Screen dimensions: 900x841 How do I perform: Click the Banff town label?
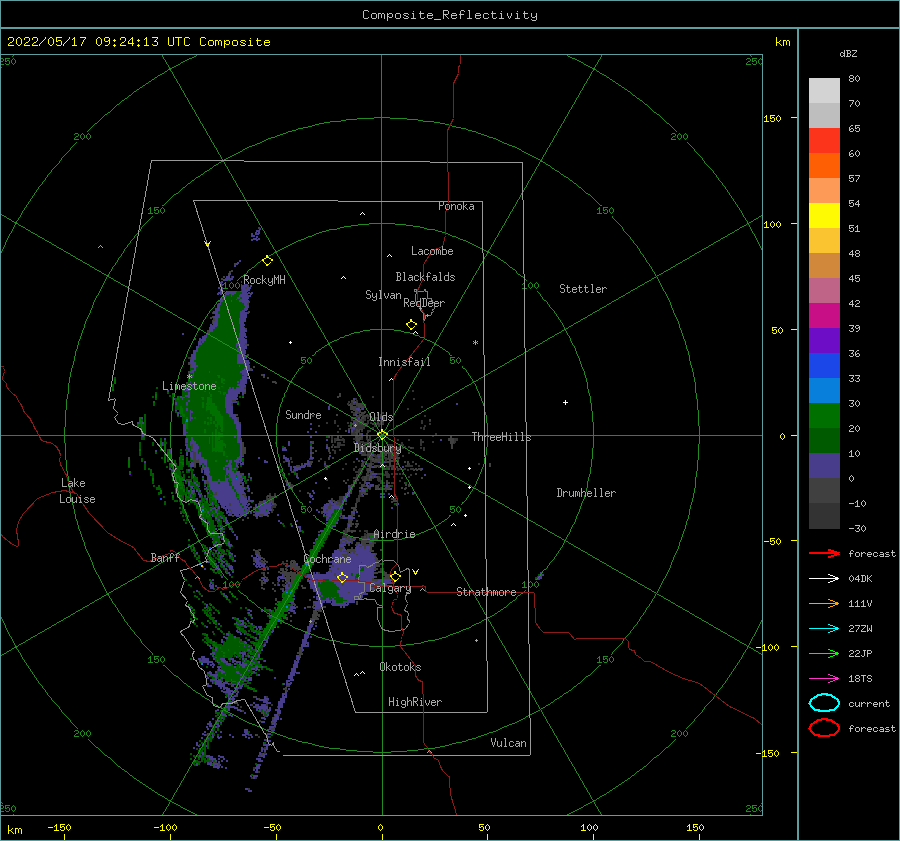point(165,557)
